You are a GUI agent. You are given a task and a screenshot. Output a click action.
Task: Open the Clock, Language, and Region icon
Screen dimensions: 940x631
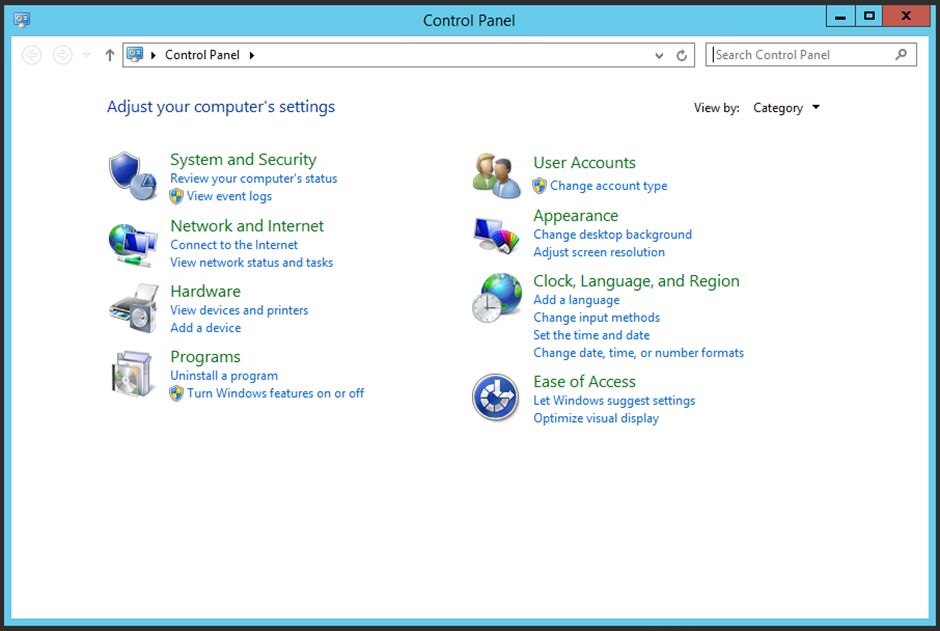(x=496, y=298)
